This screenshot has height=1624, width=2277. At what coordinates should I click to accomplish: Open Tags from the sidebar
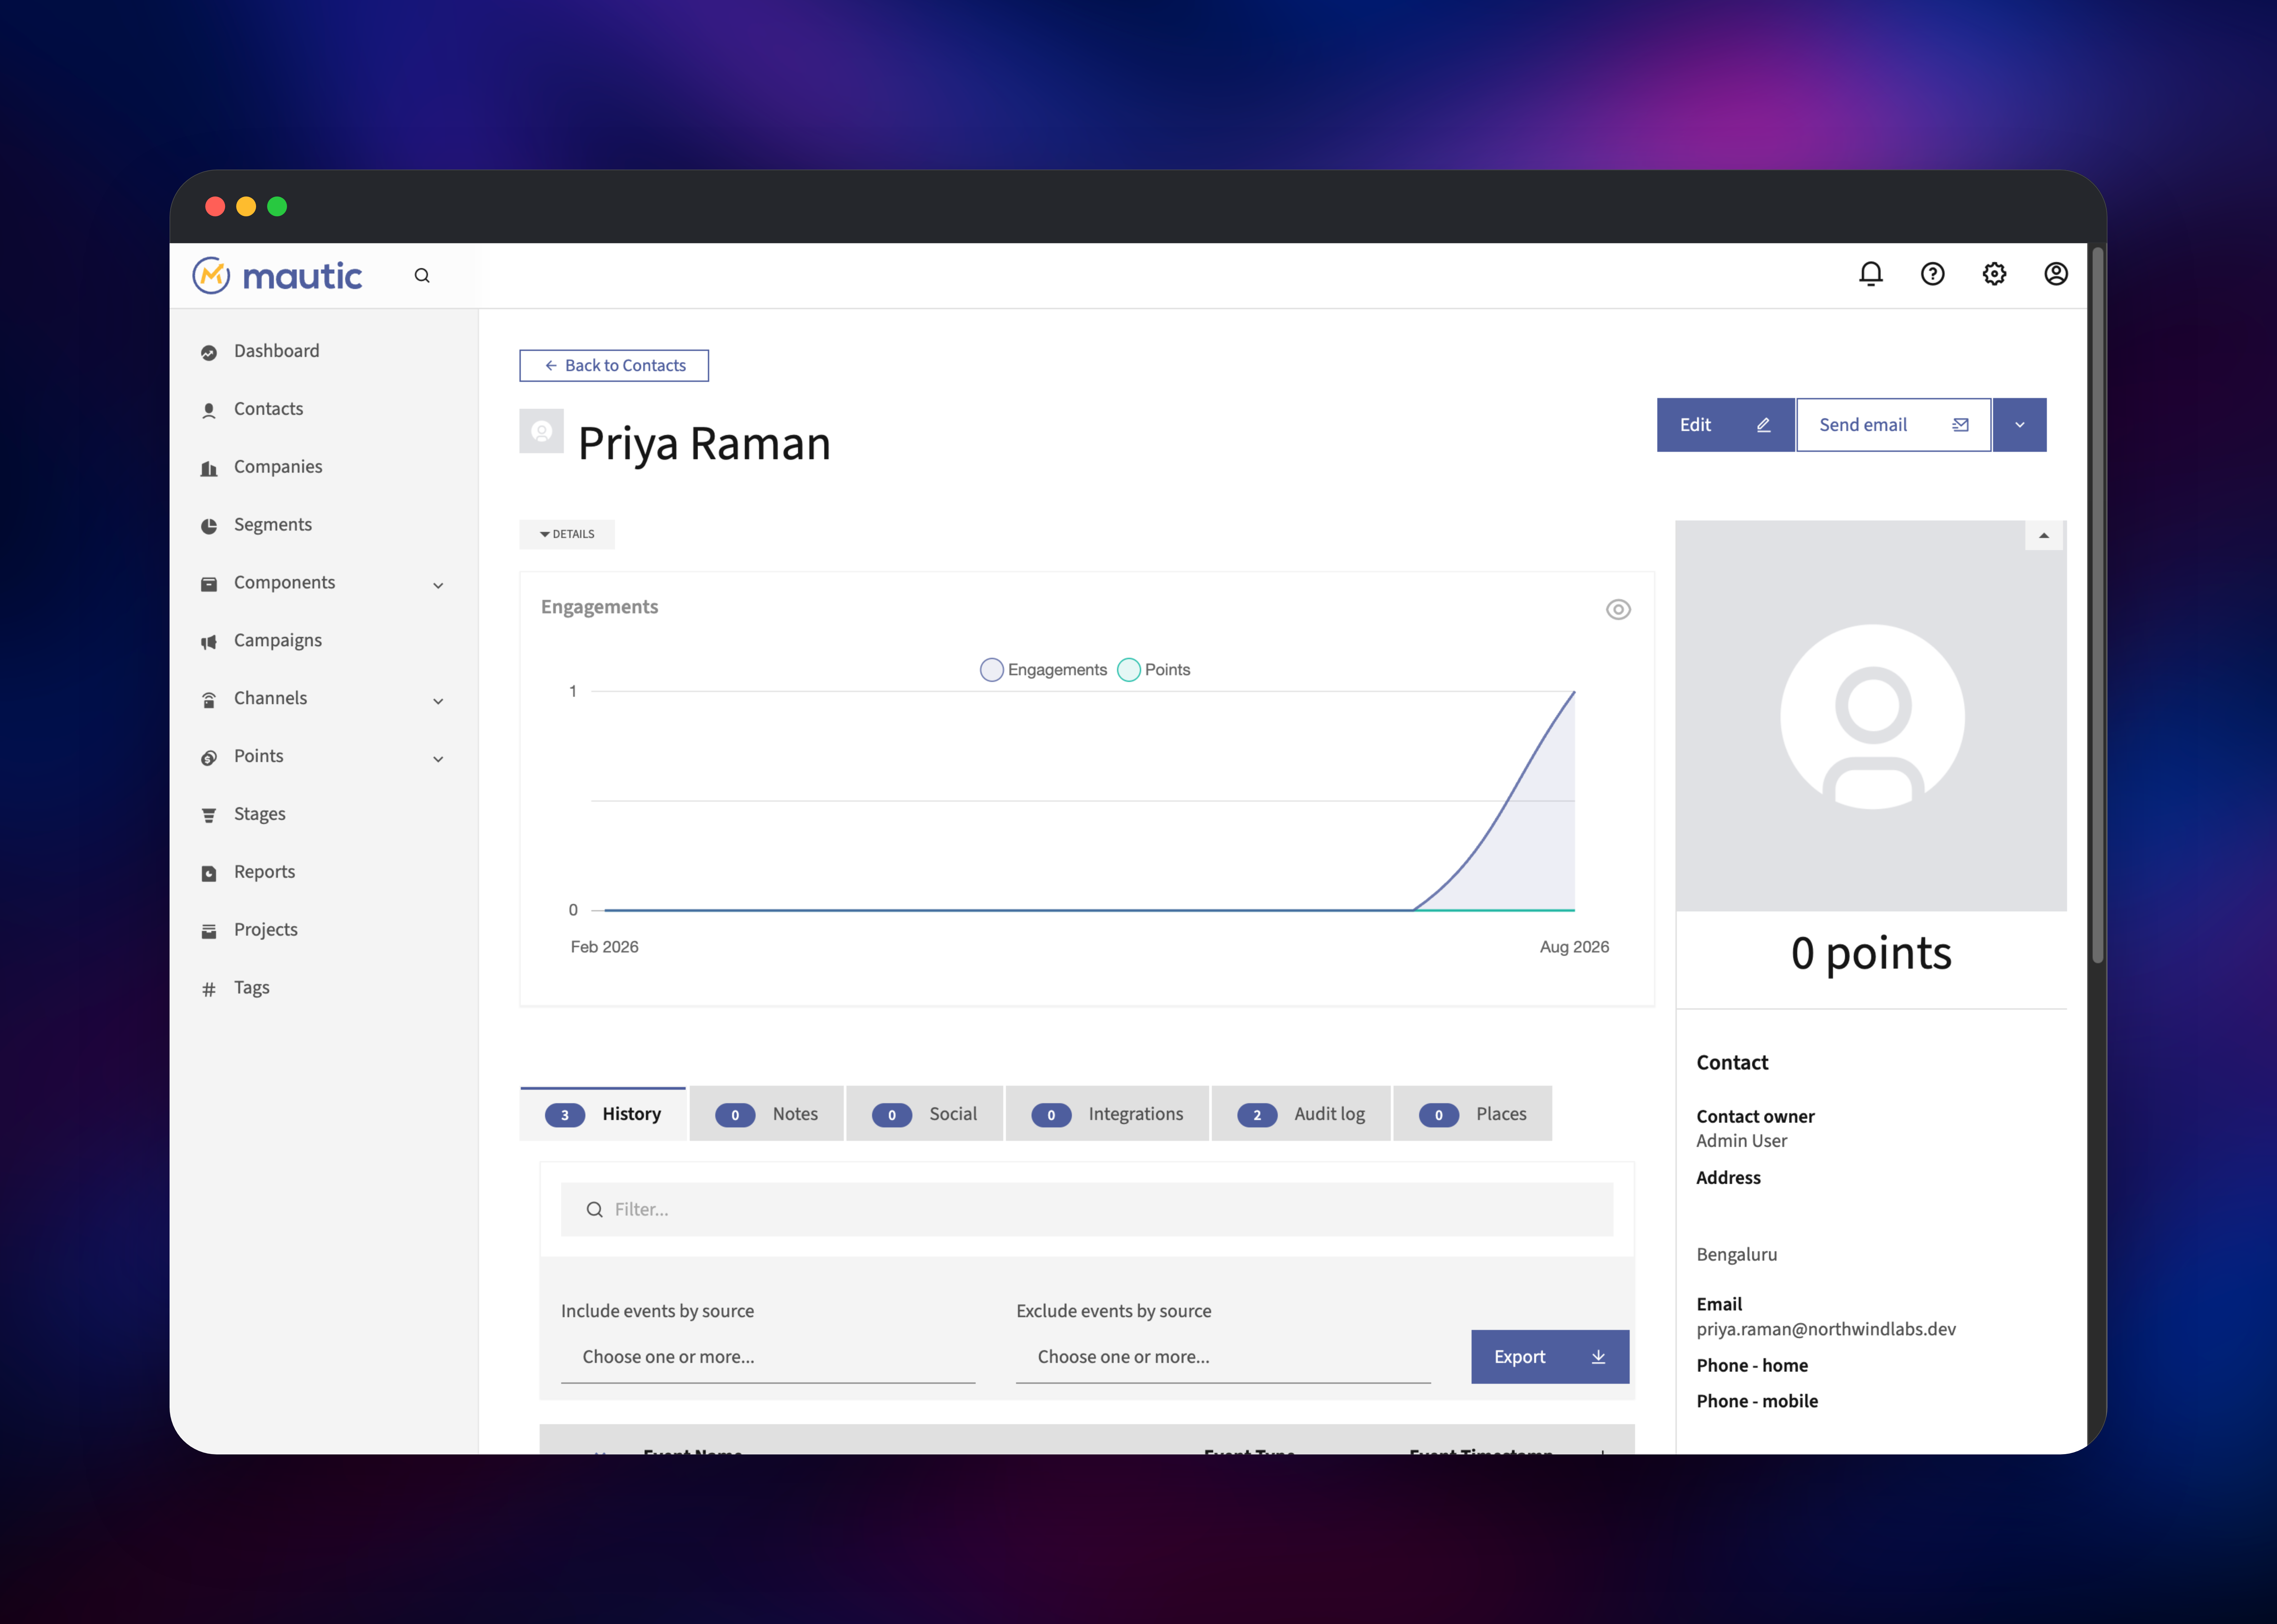pos(252,988)
